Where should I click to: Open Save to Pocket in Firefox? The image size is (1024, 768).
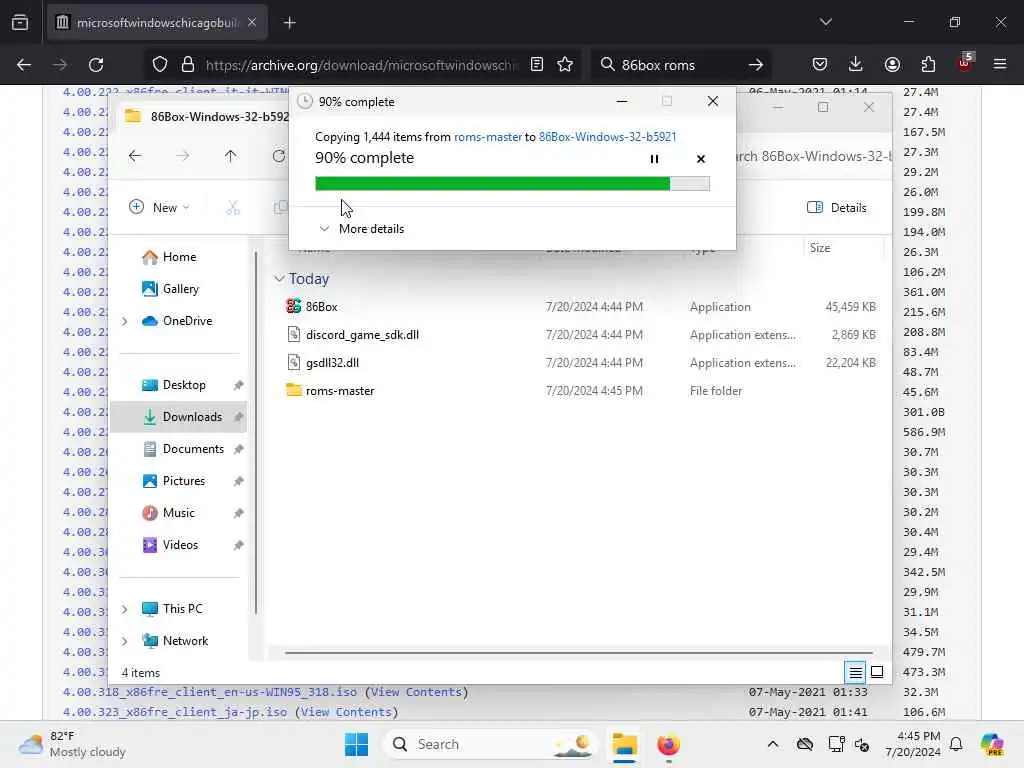[x=820, y=65]
